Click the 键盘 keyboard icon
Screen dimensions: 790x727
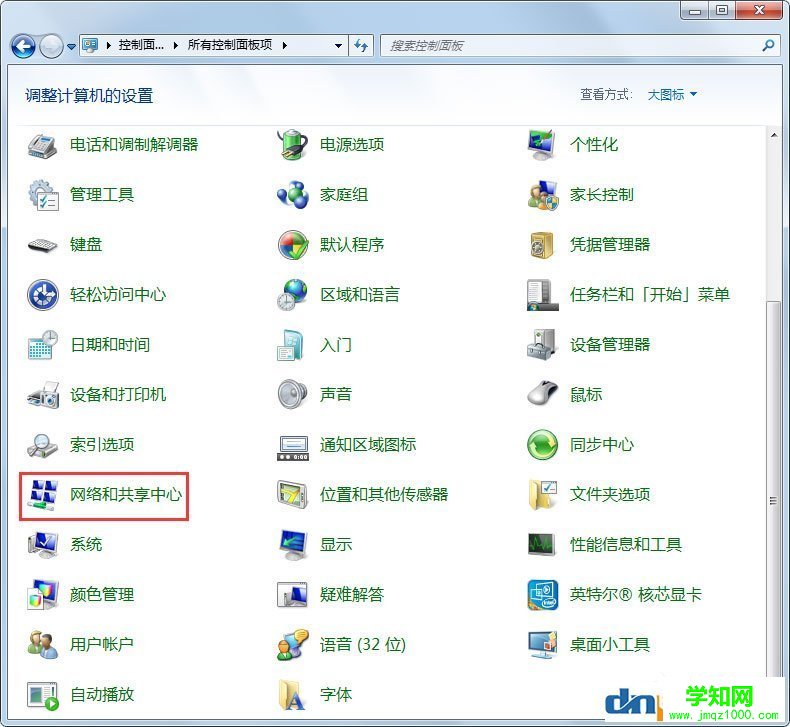[42, 245]
